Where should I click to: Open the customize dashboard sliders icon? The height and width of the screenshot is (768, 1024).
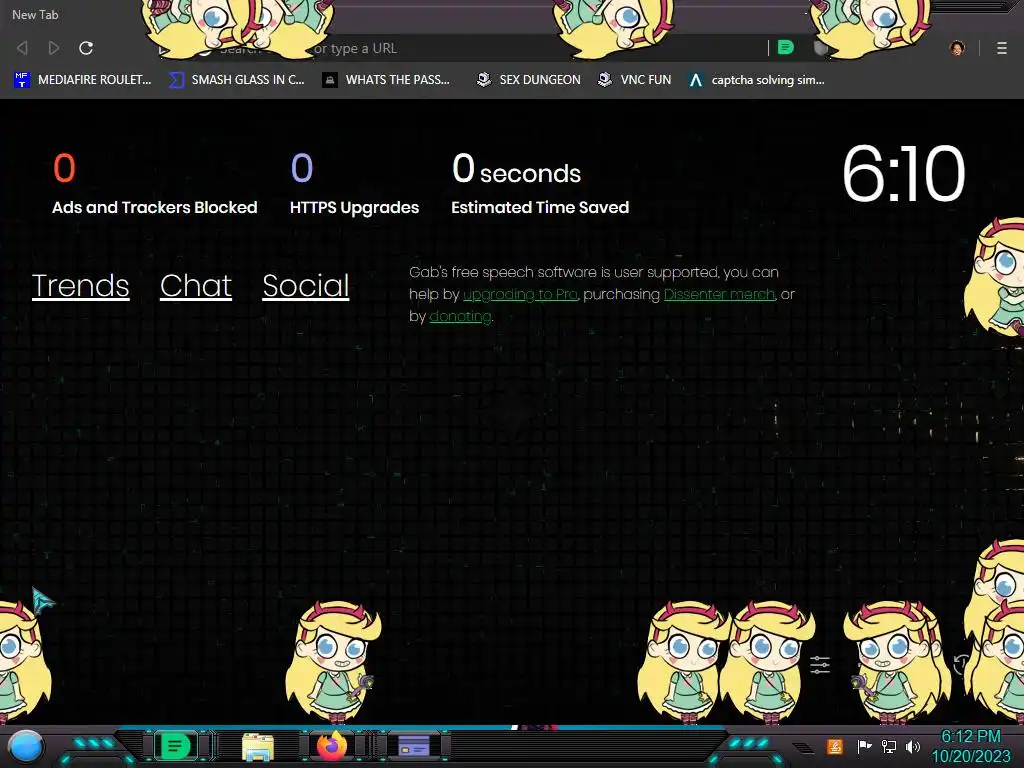[820, 665]
